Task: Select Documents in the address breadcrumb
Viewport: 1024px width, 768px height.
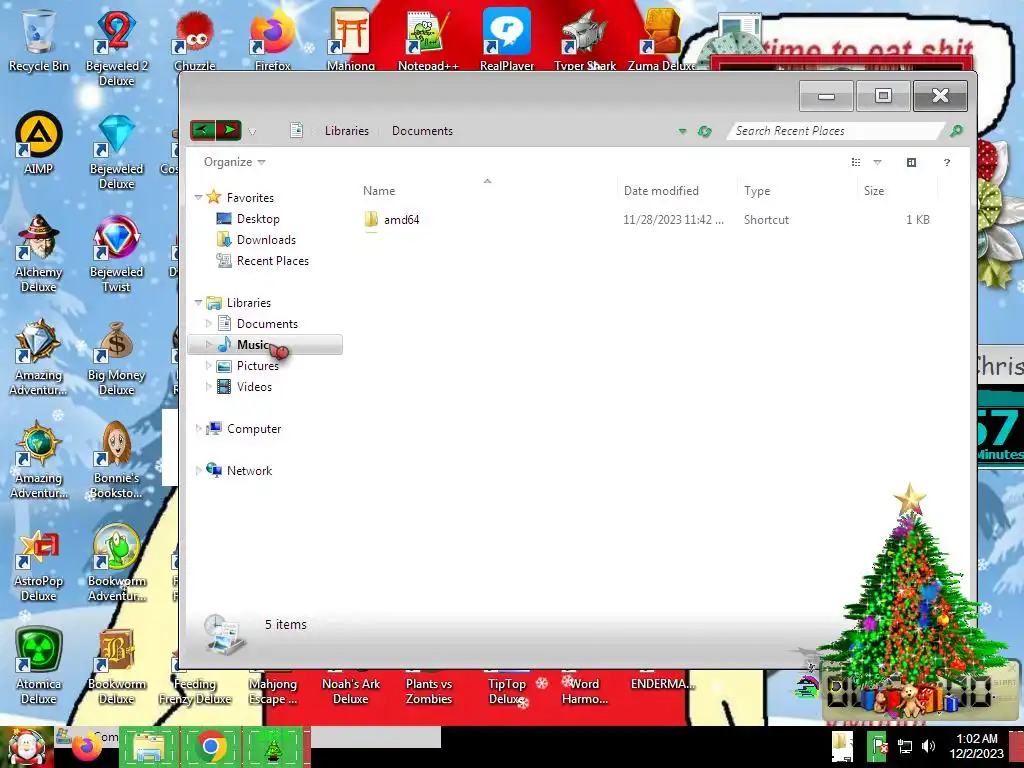Action: [x=422, y=131]
